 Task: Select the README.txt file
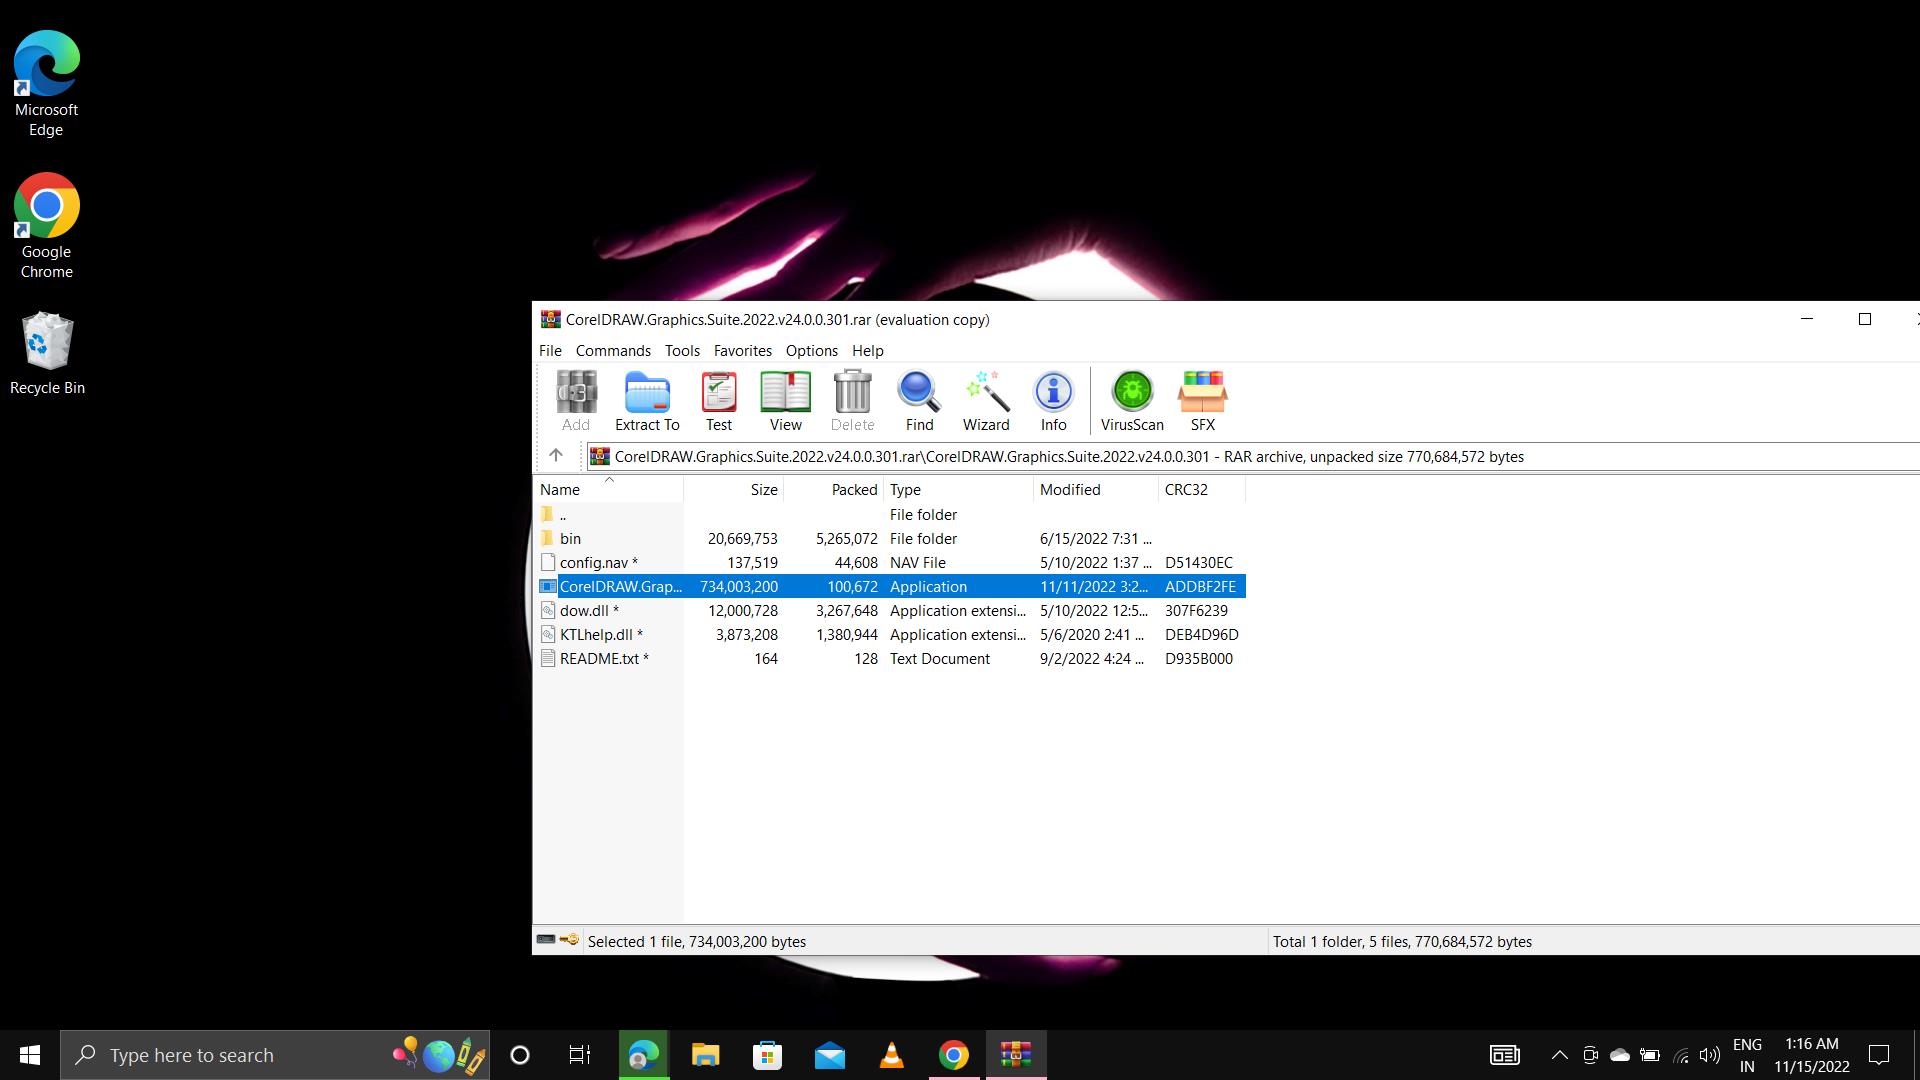point(598,659)
